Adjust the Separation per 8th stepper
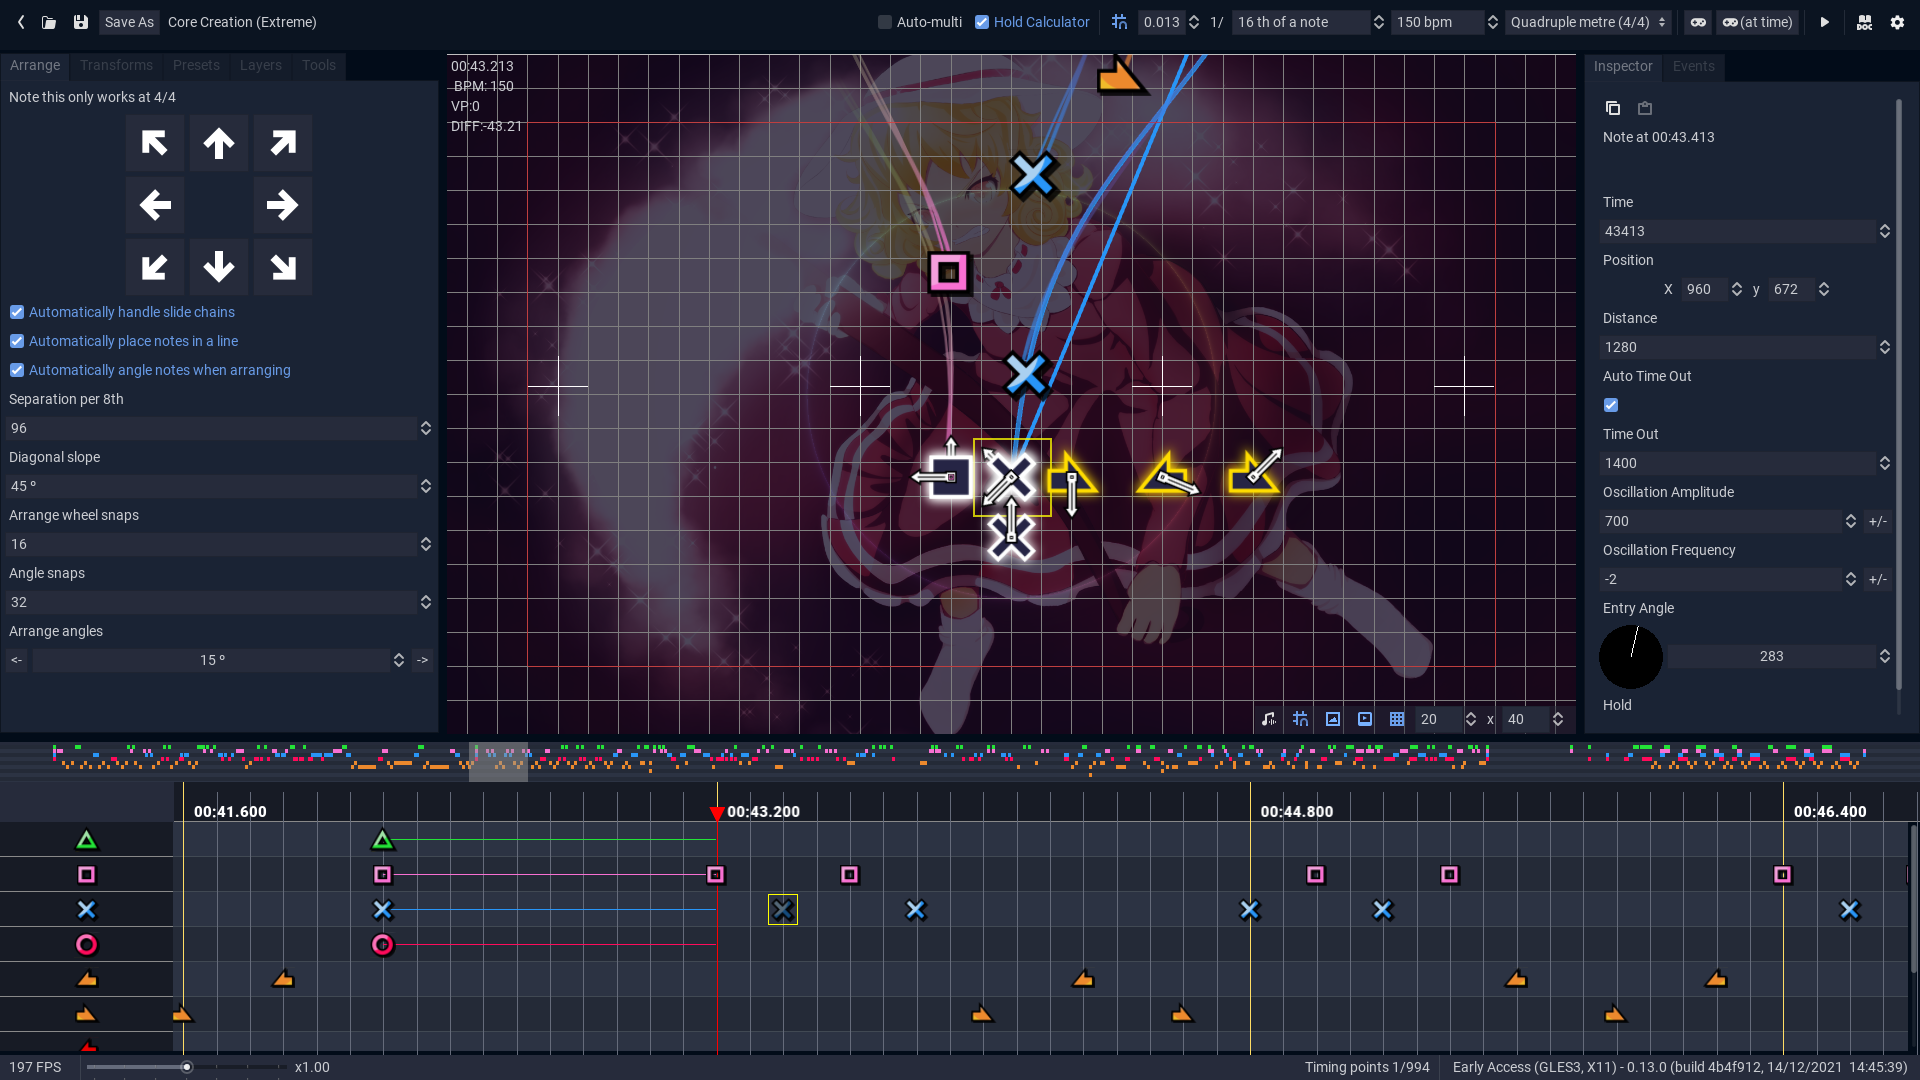The width and height of the screenshot is (1920, 1080). 426,428
